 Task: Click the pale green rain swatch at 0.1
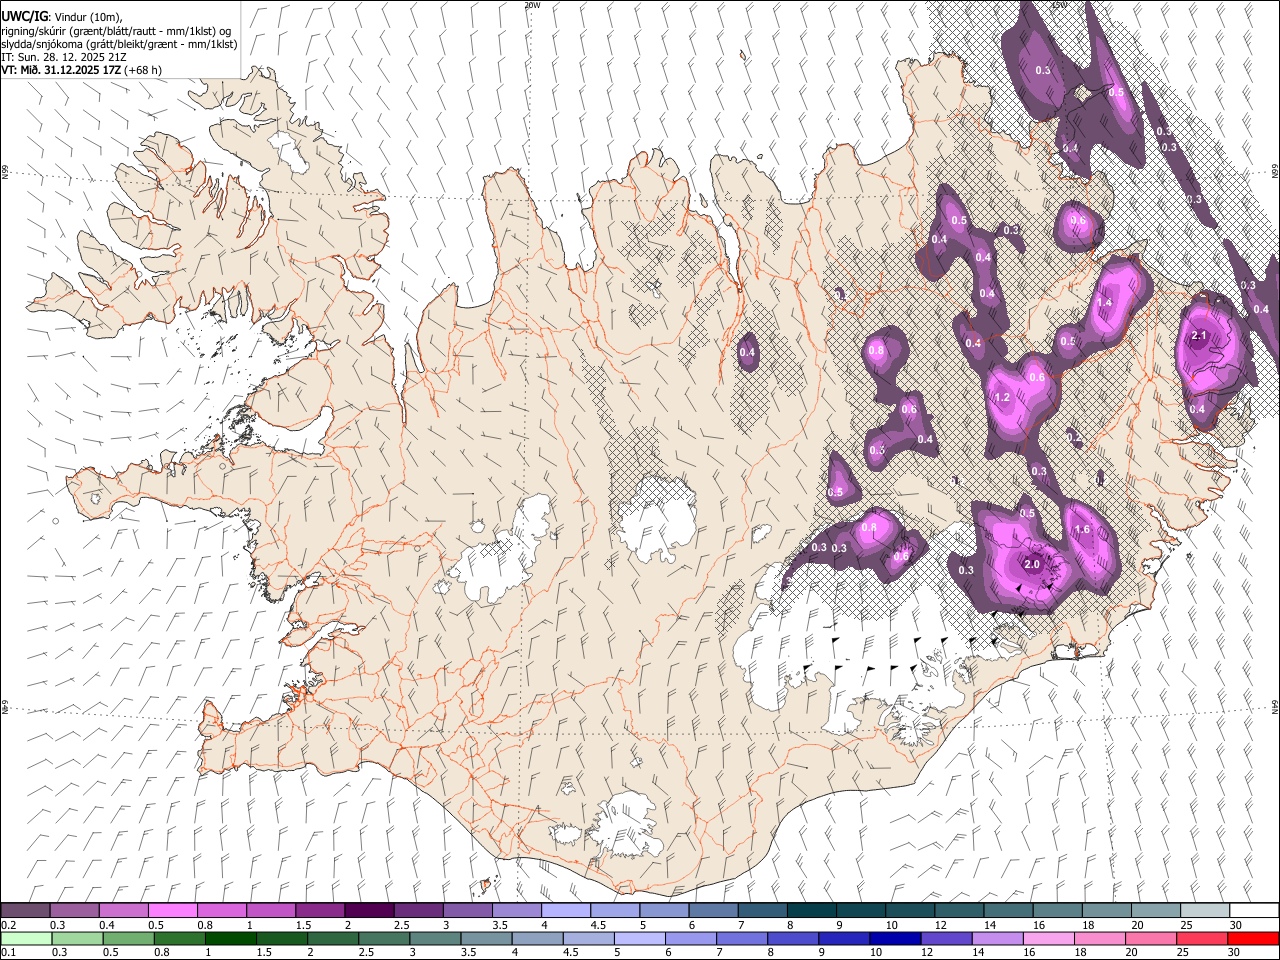coord(26,938)
